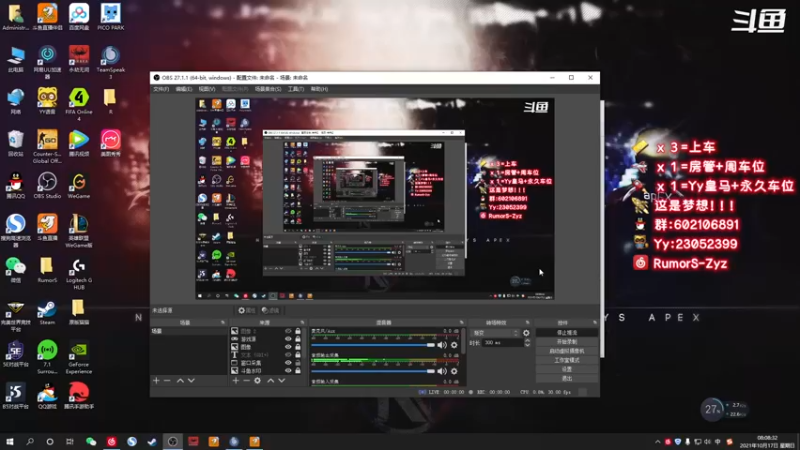Open GeForce Experience shortcut
The image size is (800, 450).
(x=79, y=358)
